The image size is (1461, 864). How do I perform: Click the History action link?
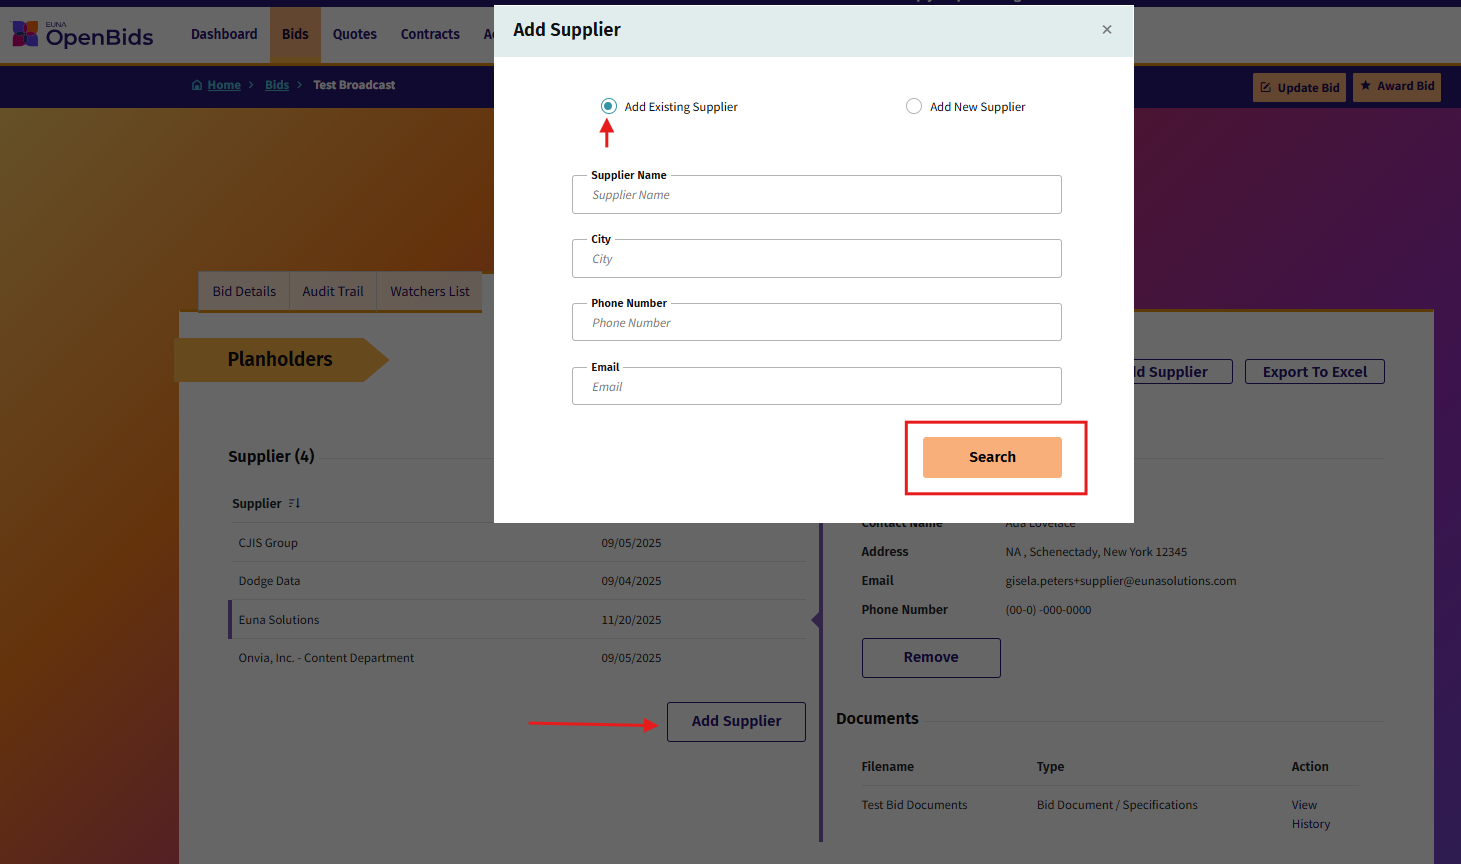click(x=1311, y=824)
